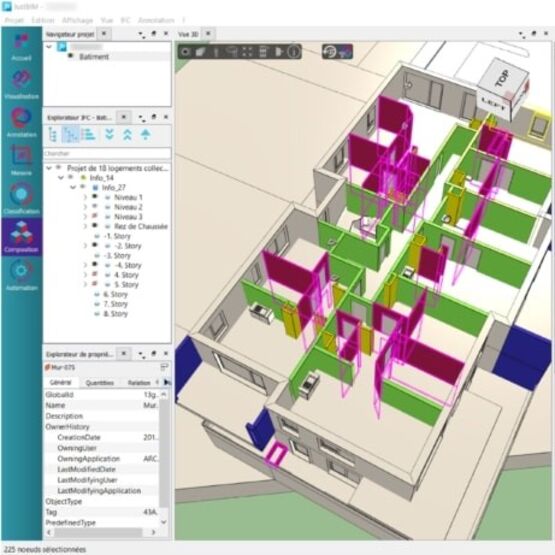Open the Projet menu
555x555 pixels.
[x=15, y=20]
